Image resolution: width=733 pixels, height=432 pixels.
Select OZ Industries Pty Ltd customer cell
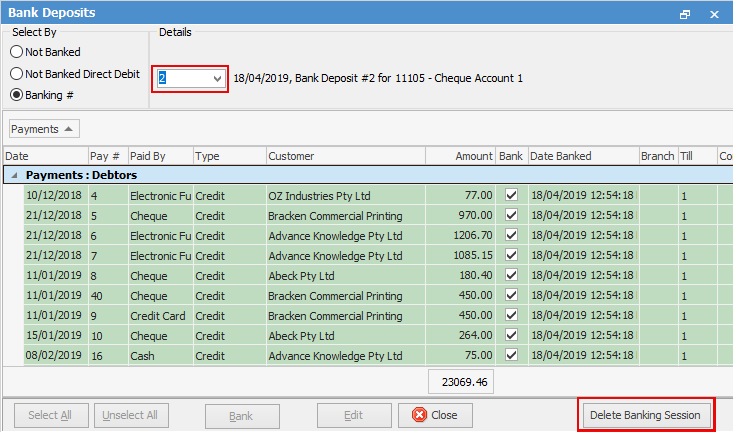[x=346, y=195]
